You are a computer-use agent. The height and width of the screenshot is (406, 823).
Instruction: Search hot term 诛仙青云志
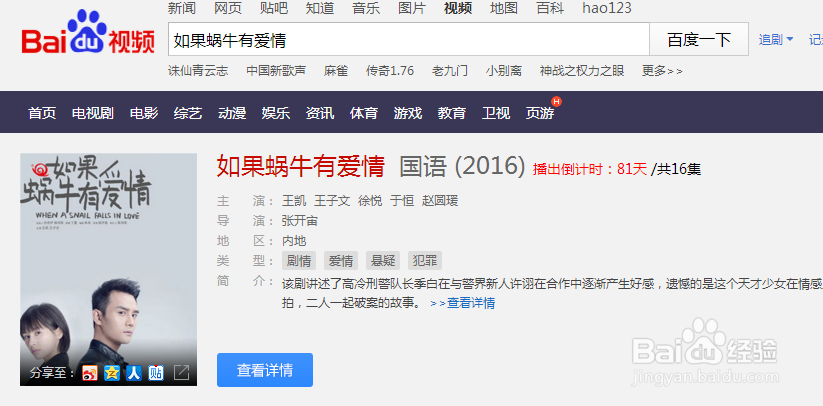point(198,71)
